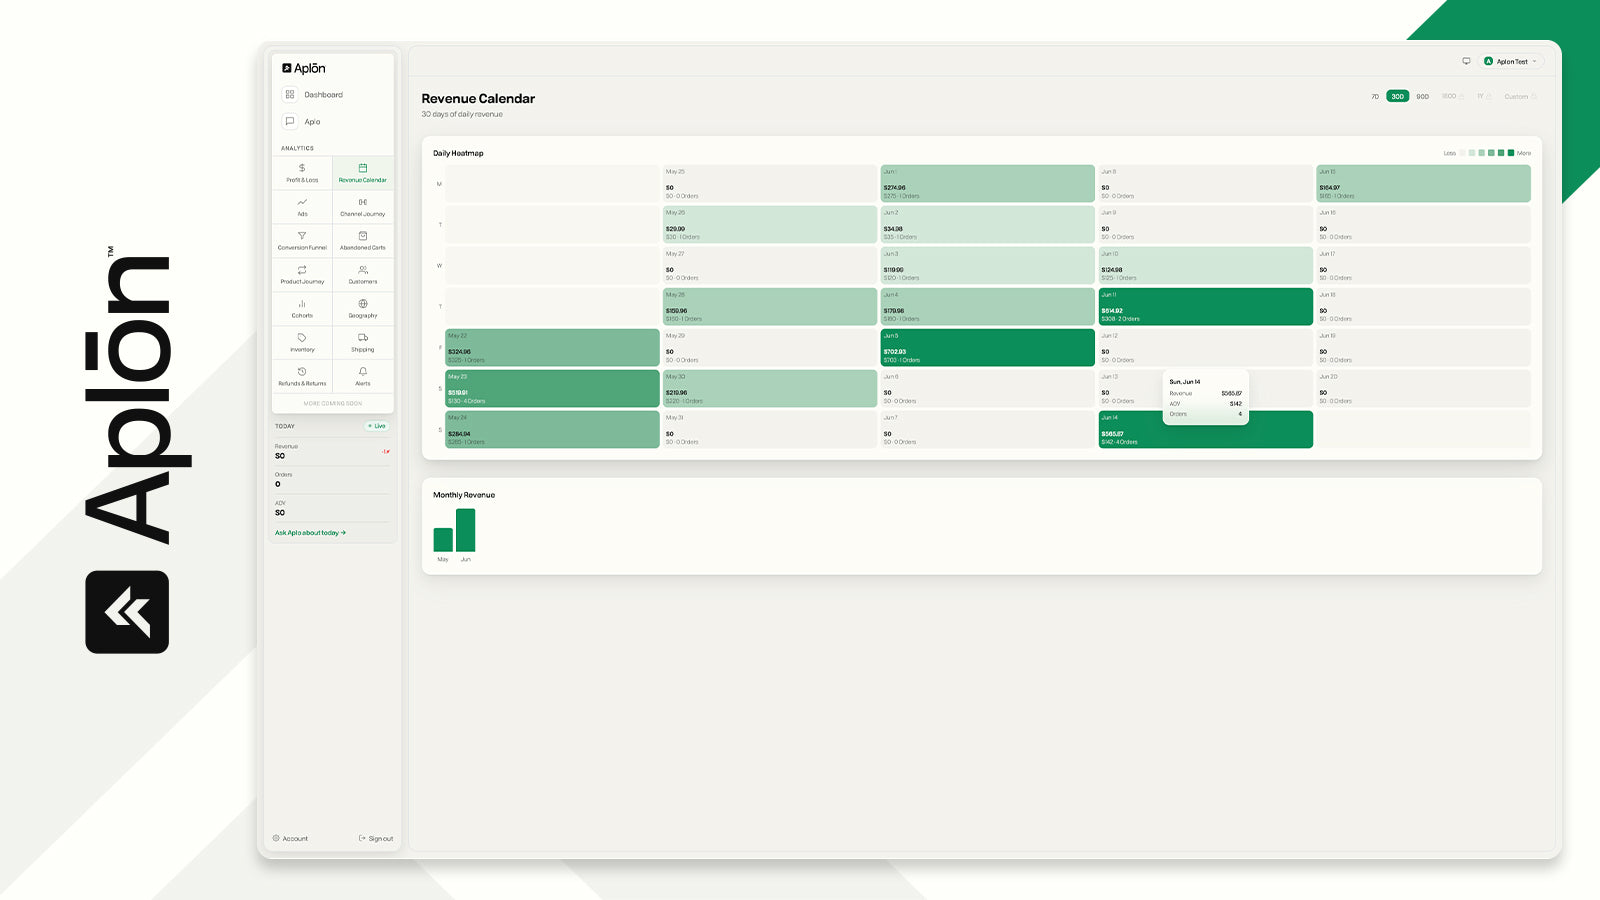Select the May 24 heatmap cell
Screen dimensions: 1600x900
552,430
